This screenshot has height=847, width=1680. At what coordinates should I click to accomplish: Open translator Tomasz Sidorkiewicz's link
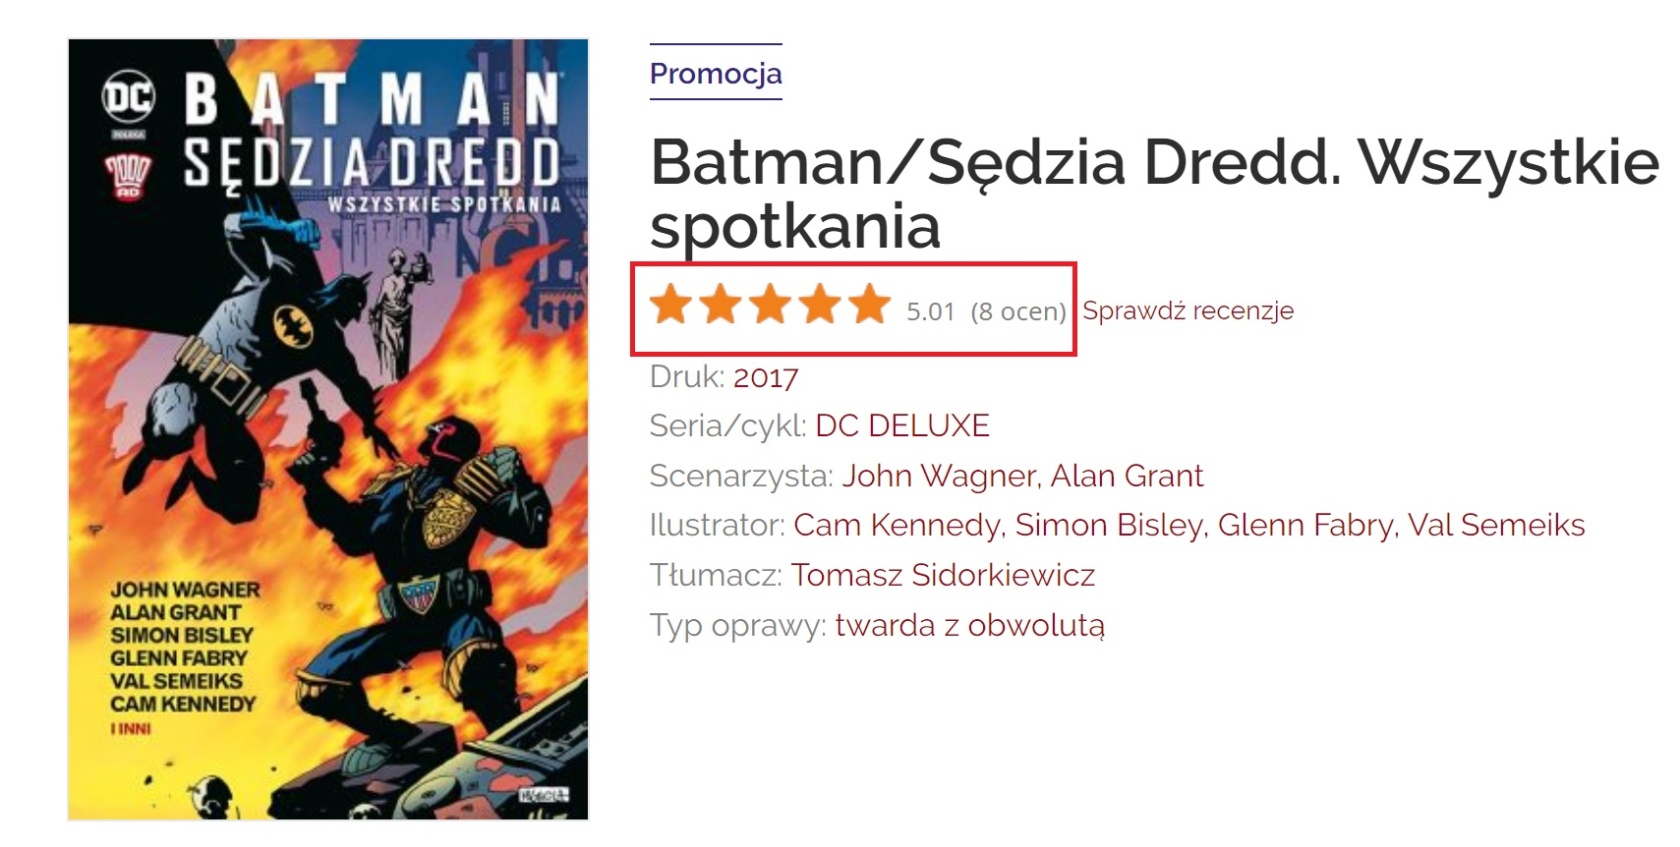pos(943,575)
